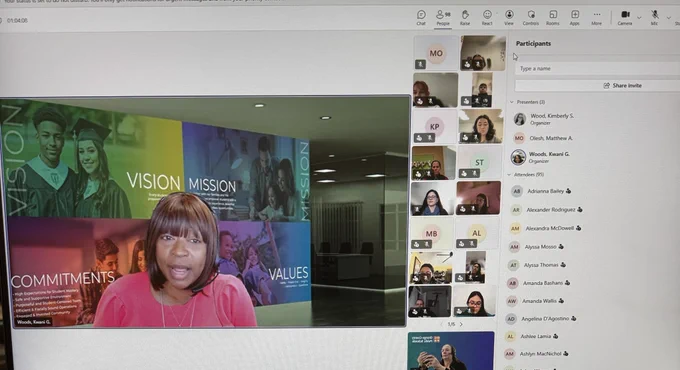This screenshot has height=370, width=680.
Task: Select attendee Alyssa Mosso
Action: click(540, 247)
